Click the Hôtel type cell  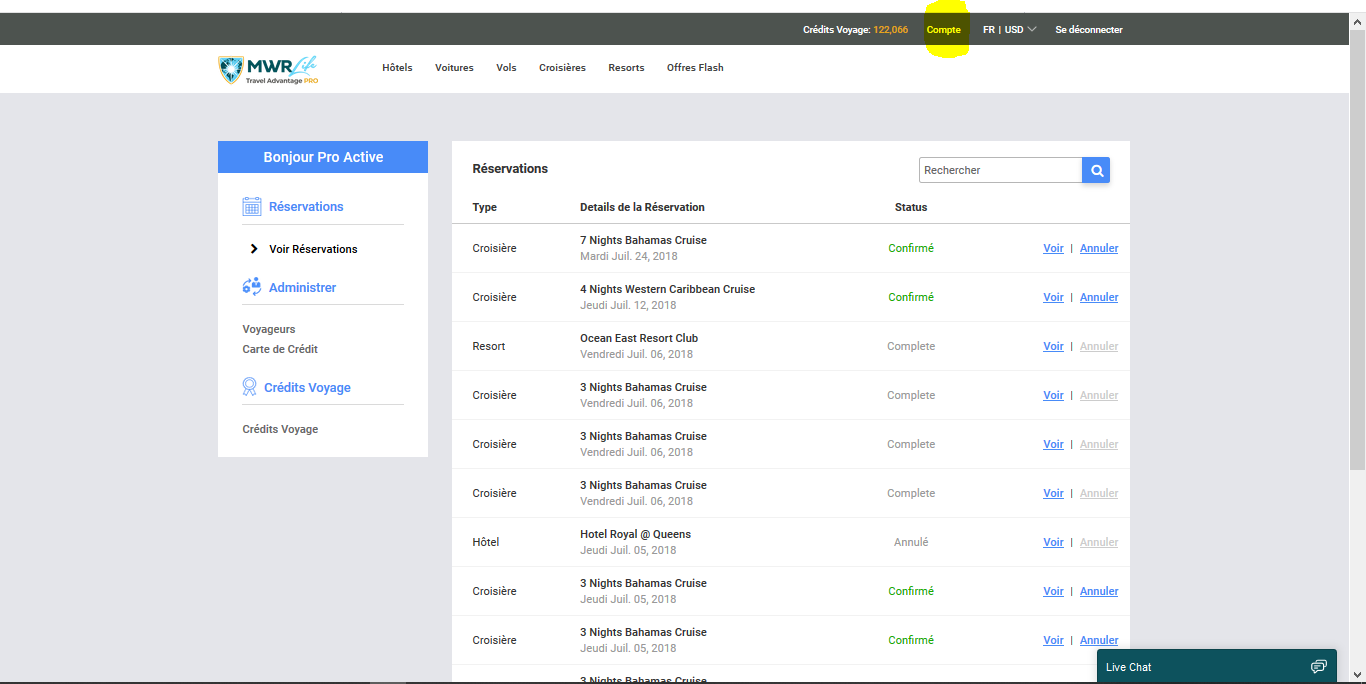486,542
